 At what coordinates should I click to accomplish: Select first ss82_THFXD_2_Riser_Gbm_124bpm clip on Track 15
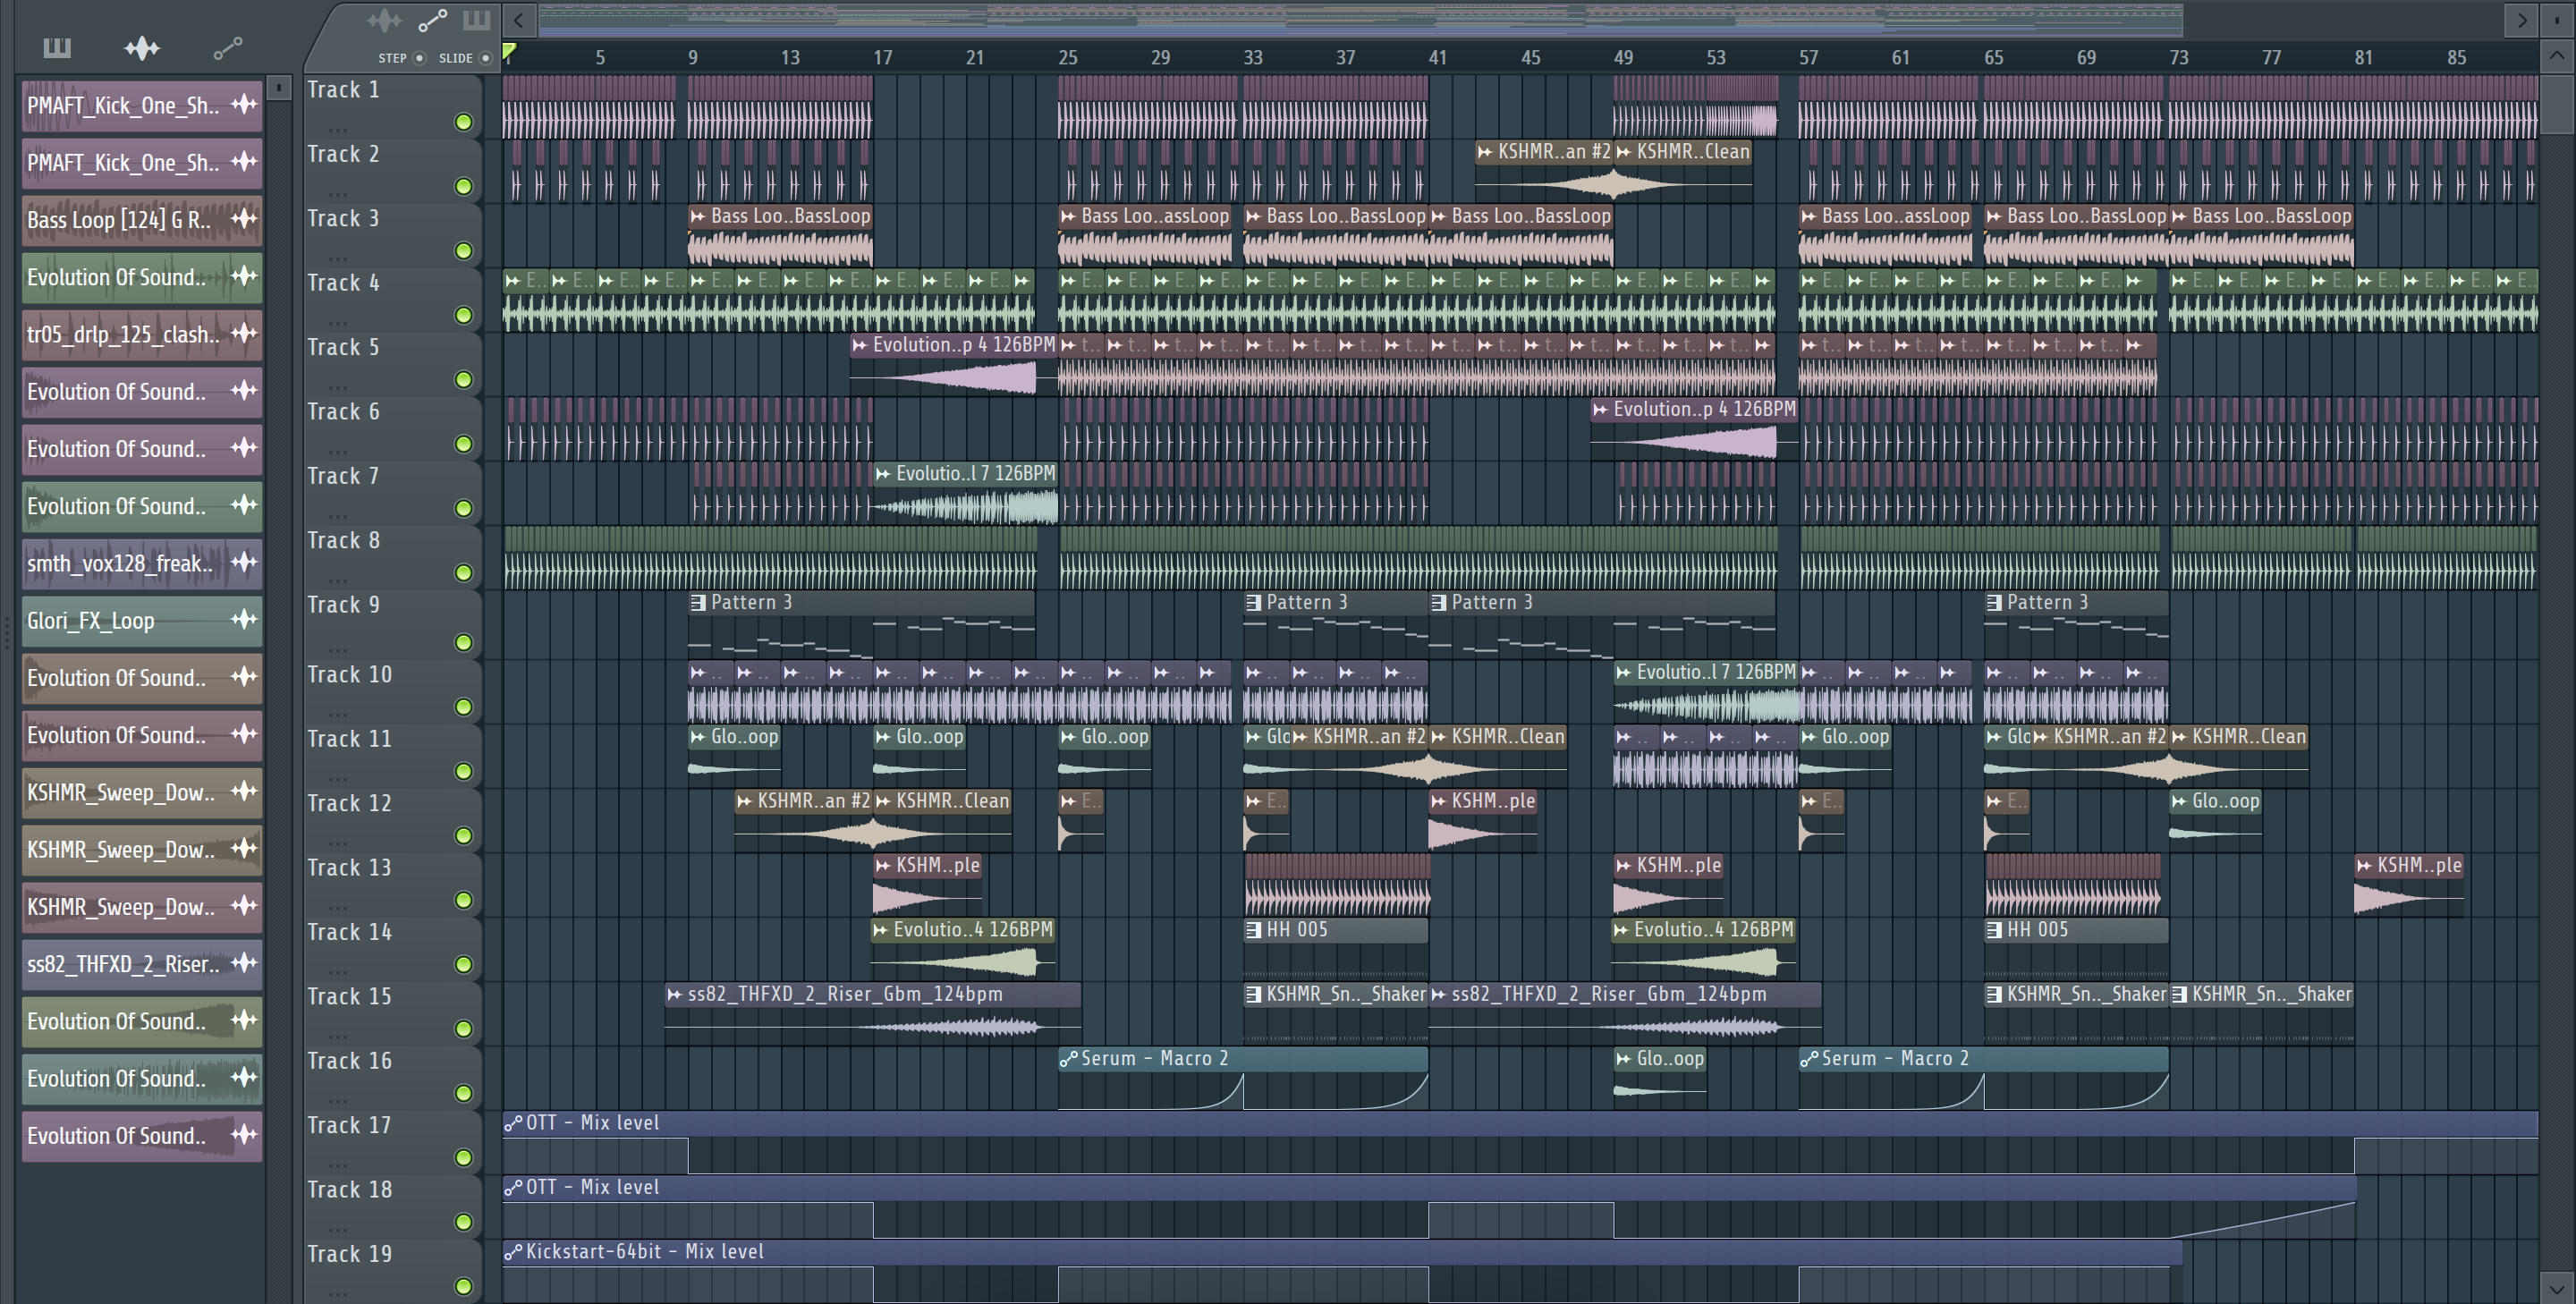click(873, 1014)
